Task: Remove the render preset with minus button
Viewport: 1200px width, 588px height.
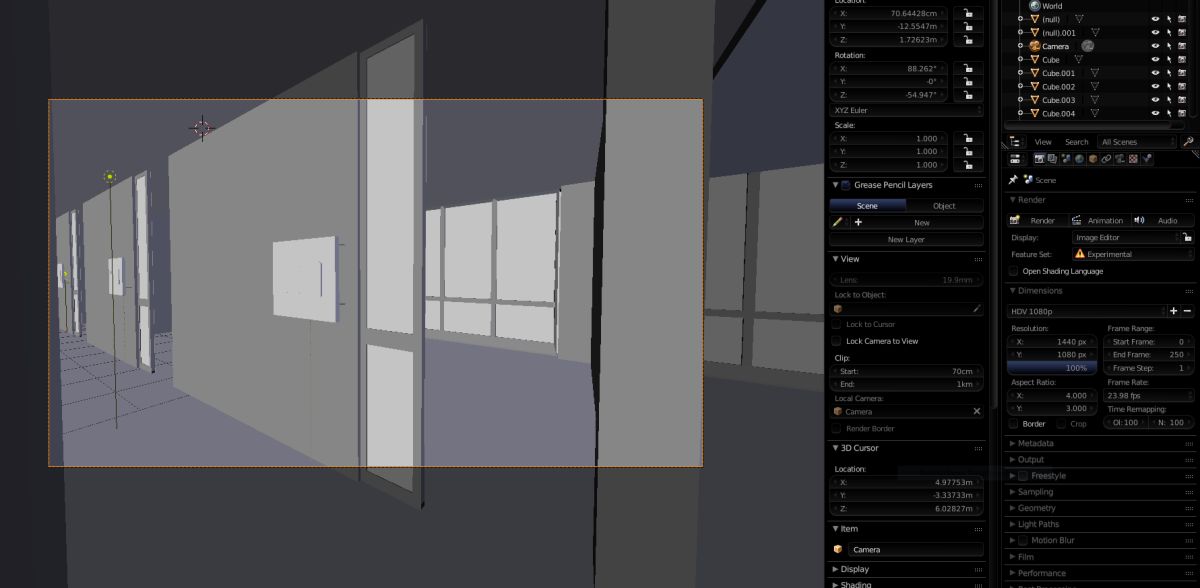Action: click(x=1187, y=311)
